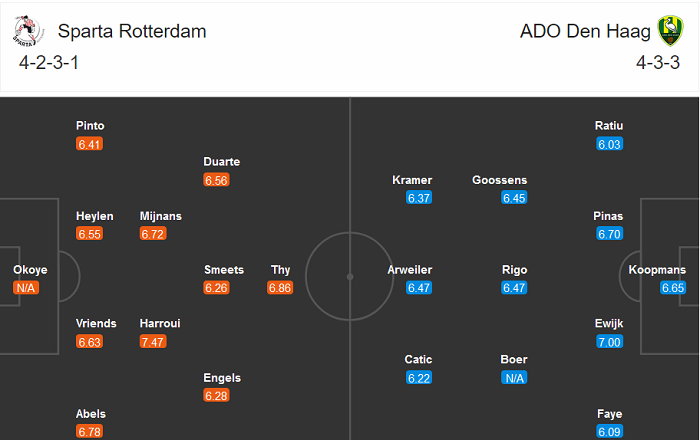This screenshot has width=700, height=440.
Task: Select Pinas' 6.70 rating badge
Action: click(609, 234)
